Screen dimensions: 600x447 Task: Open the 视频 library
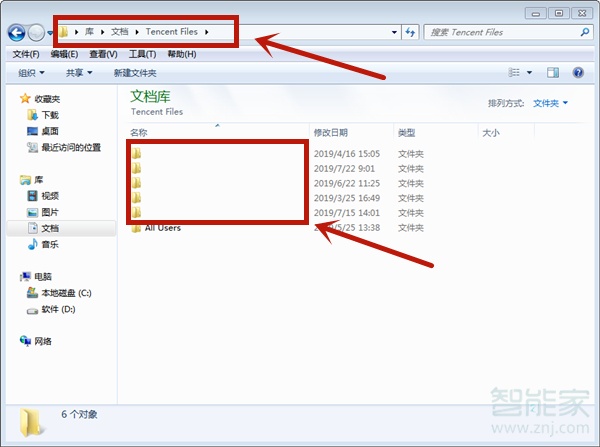[x=50, y=196]
